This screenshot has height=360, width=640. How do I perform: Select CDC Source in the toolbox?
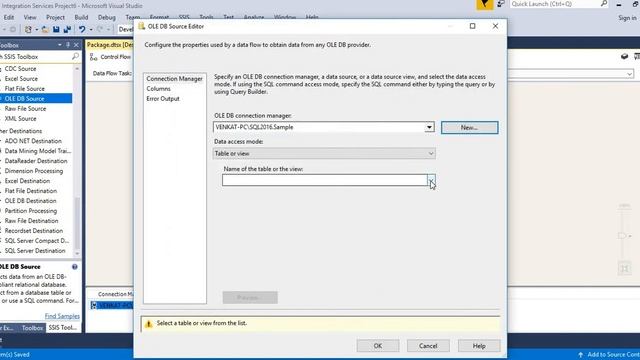(20, 69)
